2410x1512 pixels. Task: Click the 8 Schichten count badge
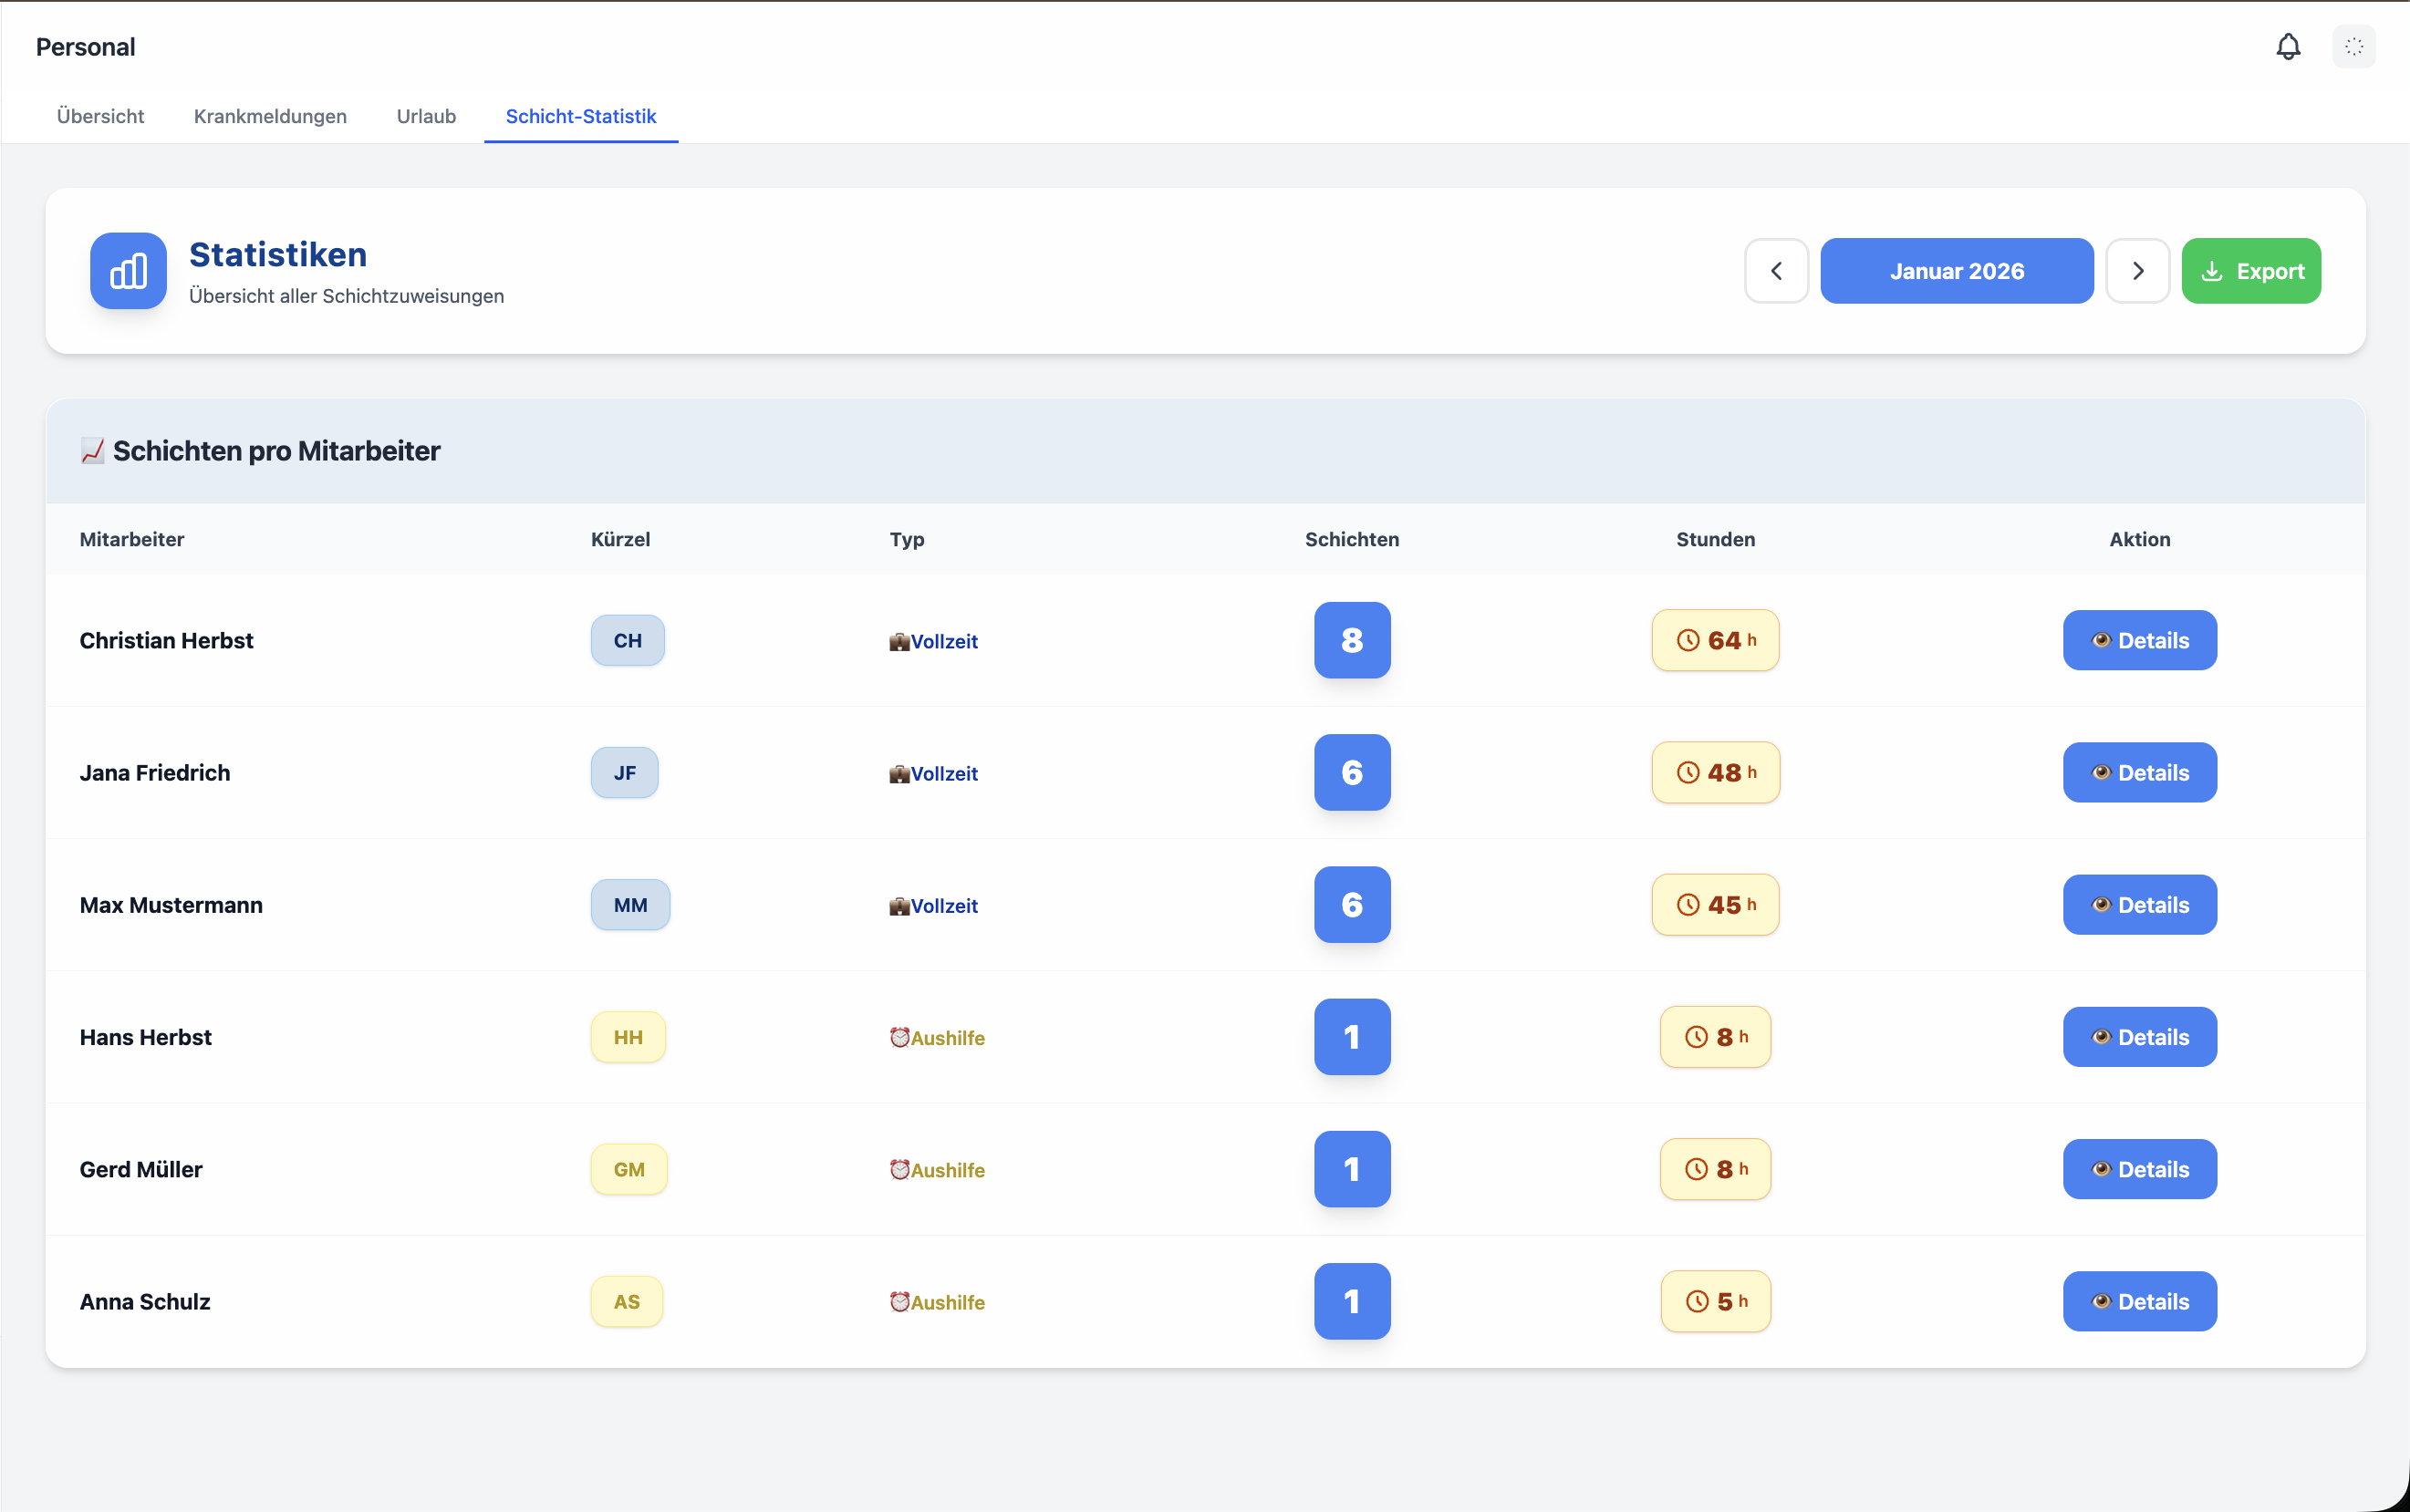tap(1351, 640)
